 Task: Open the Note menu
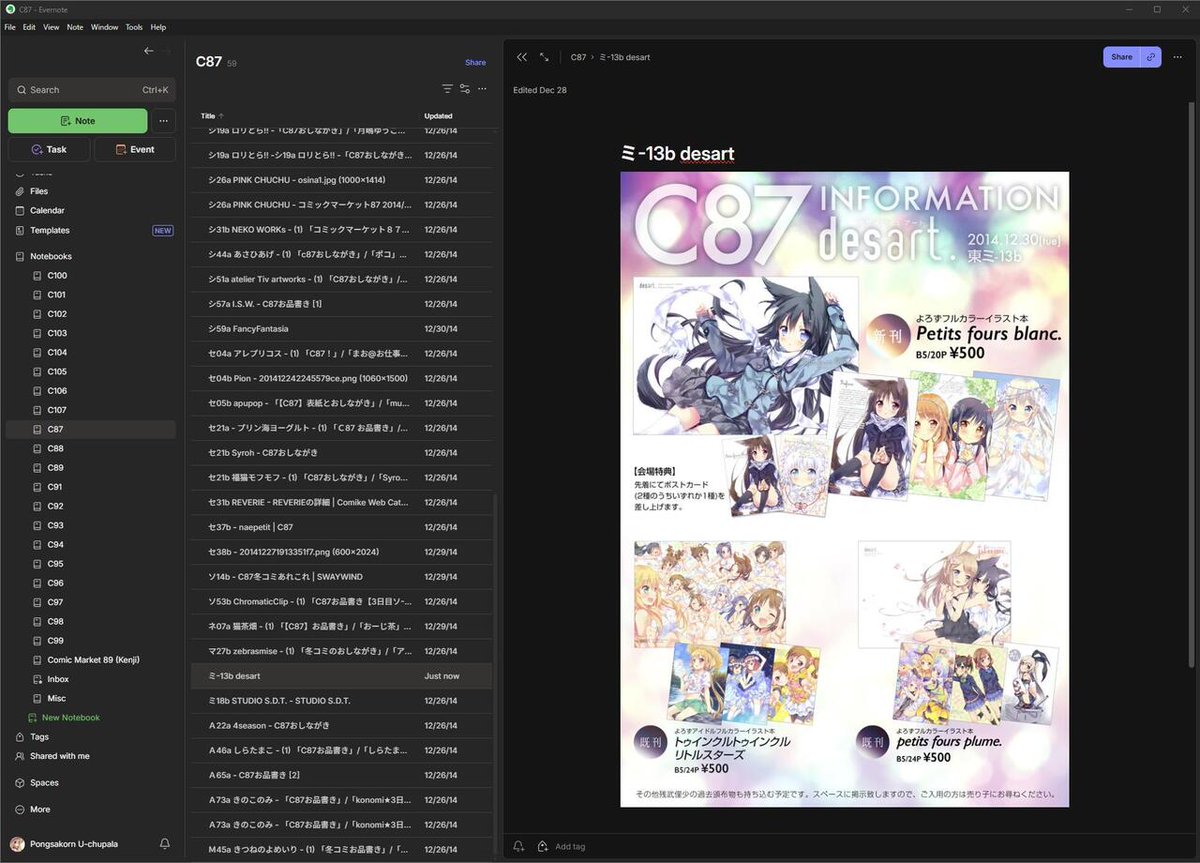pyautogui.click(x=75, y=27)
